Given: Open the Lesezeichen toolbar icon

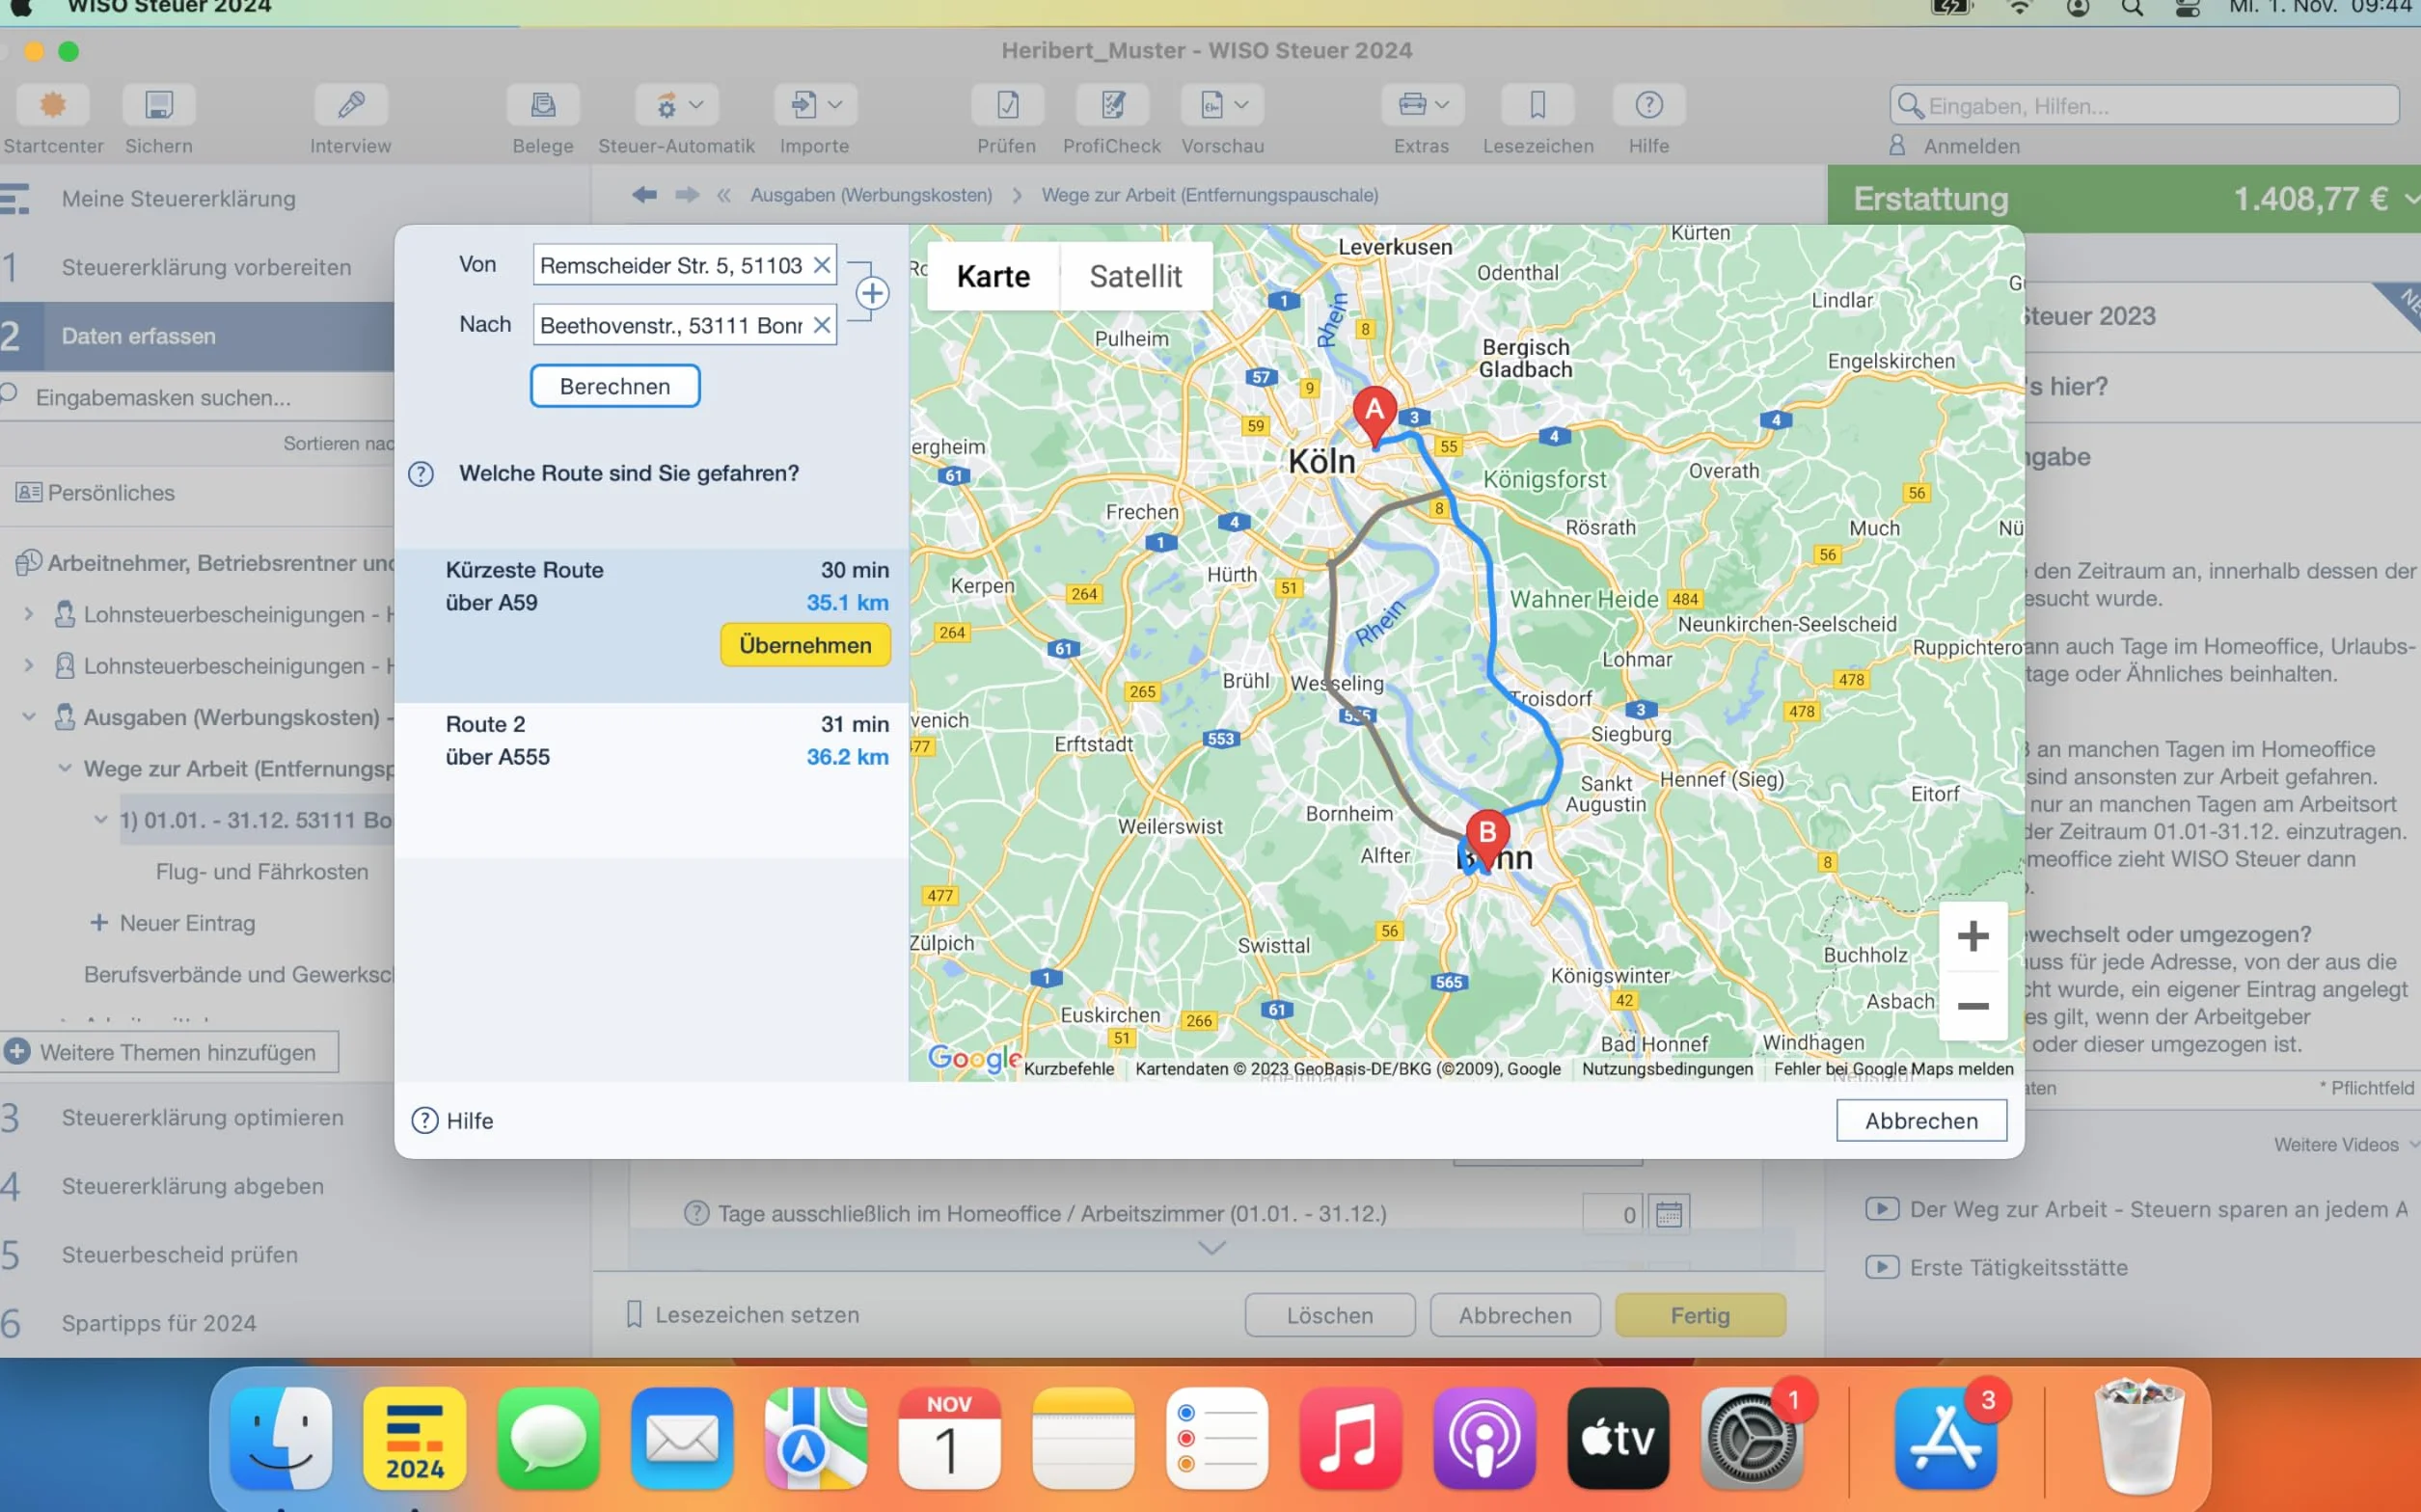Looking at the screenshot, I should point(1537,105).
